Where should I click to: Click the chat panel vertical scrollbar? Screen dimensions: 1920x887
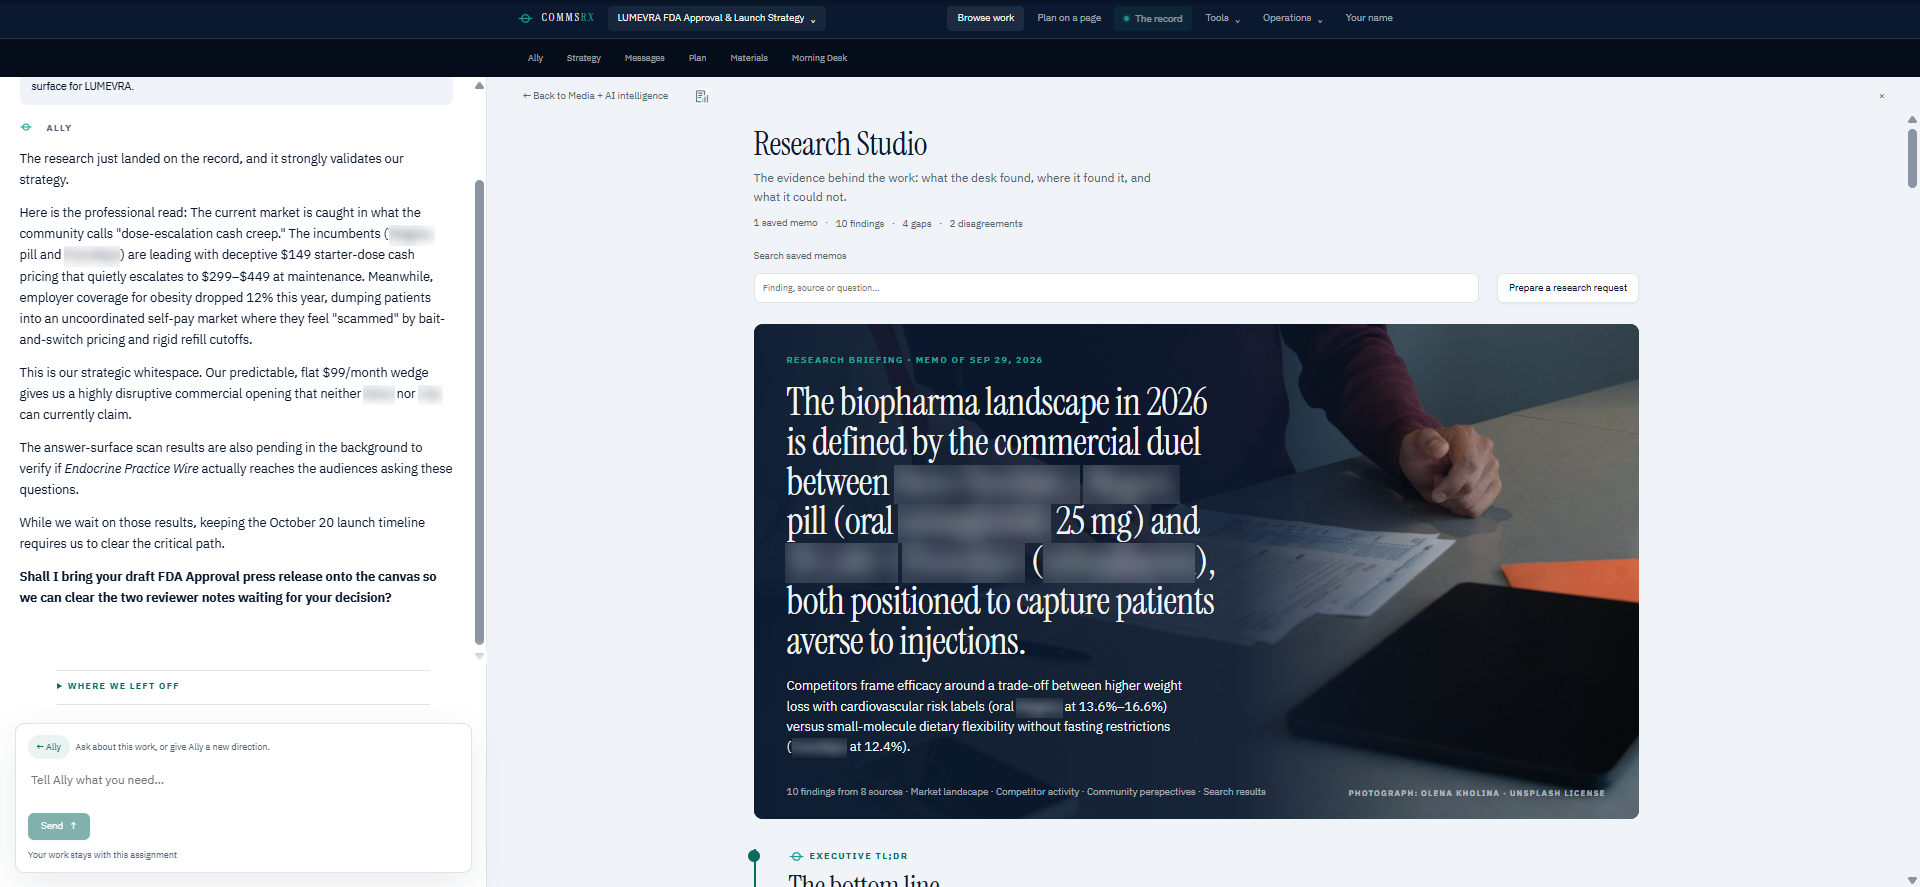[479, 410]
